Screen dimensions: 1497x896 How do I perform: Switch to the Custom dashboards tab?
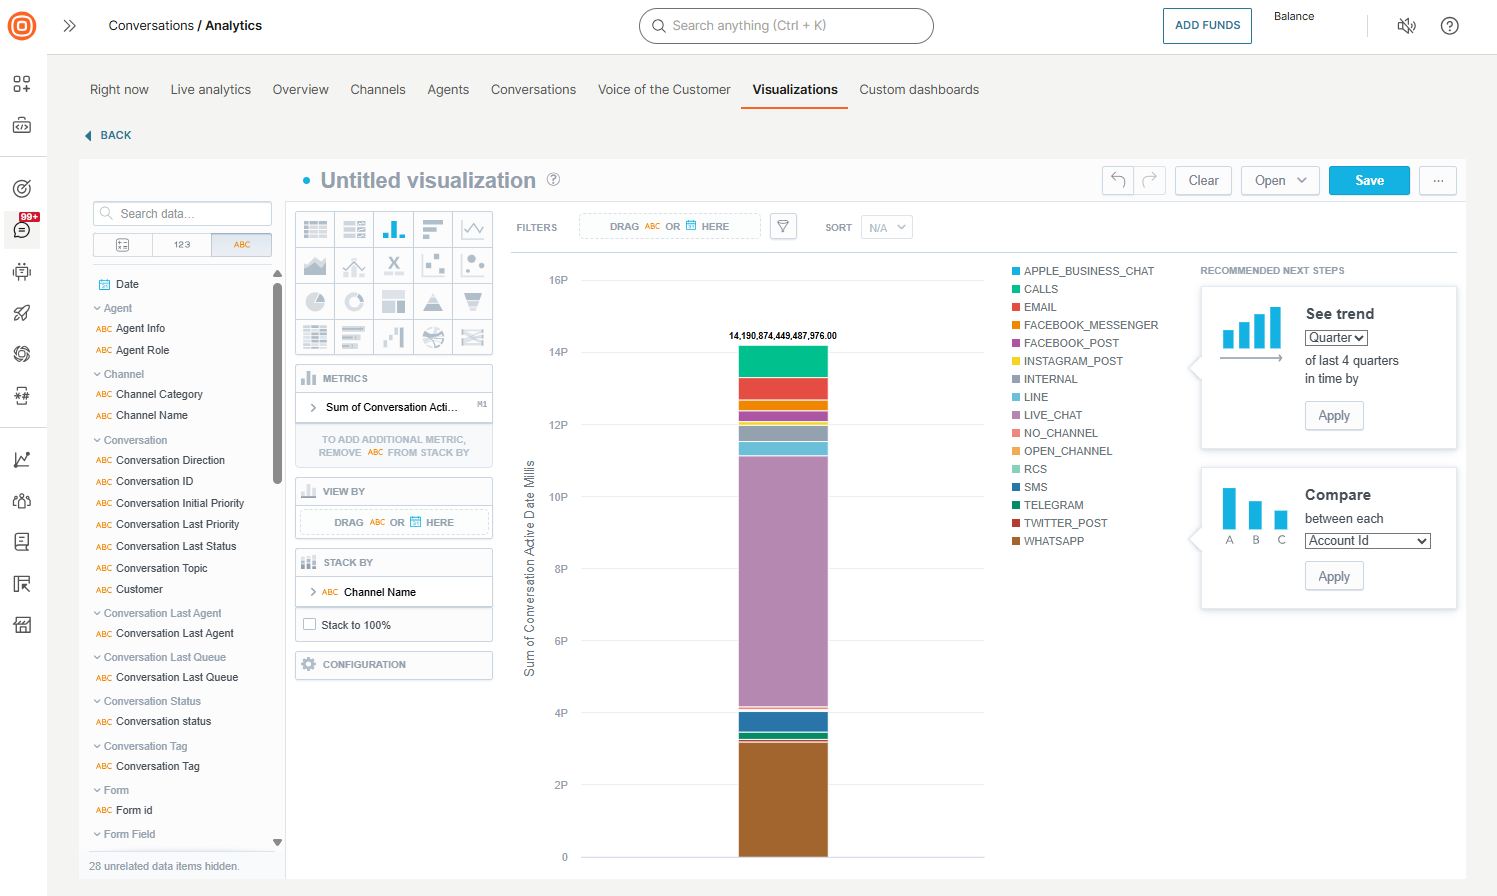[x=919, y=89]
